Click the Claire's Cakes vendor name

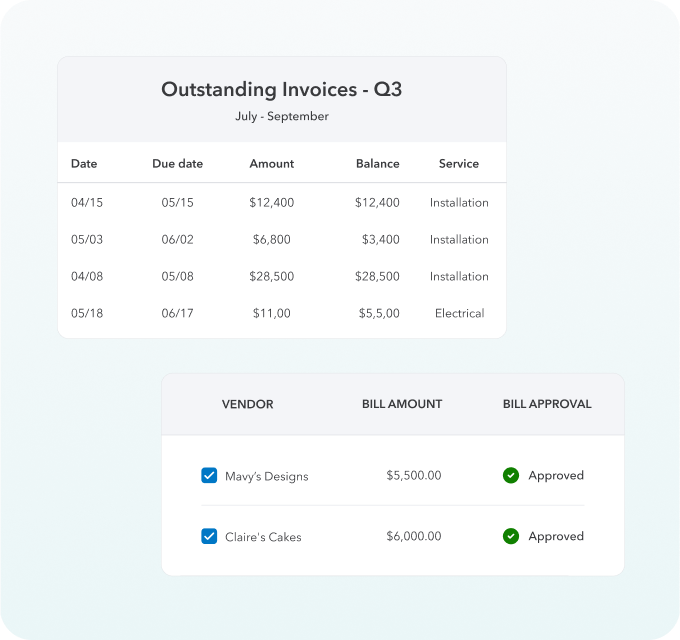click(263, 537)
